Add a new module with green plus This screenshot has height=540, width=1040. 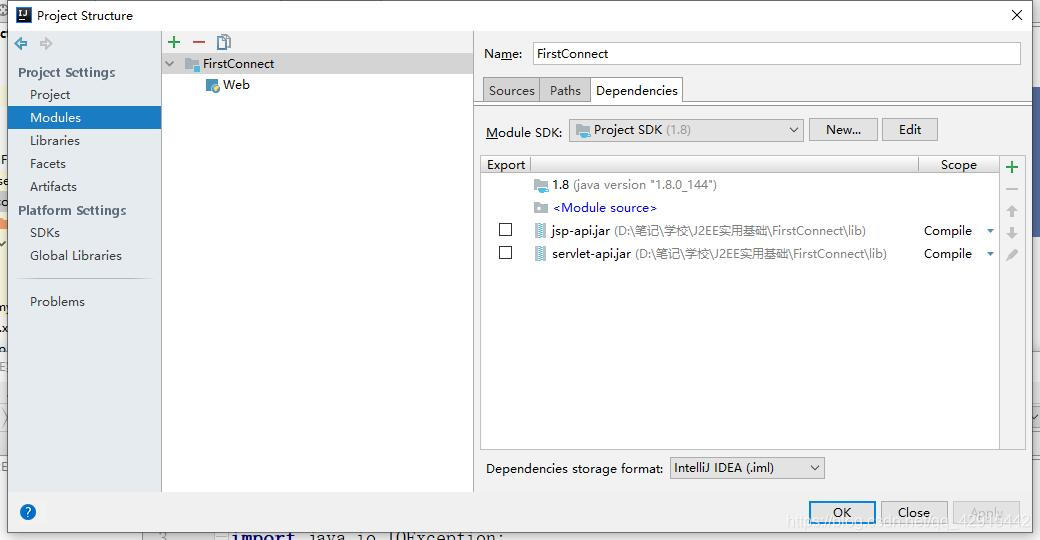174,42
